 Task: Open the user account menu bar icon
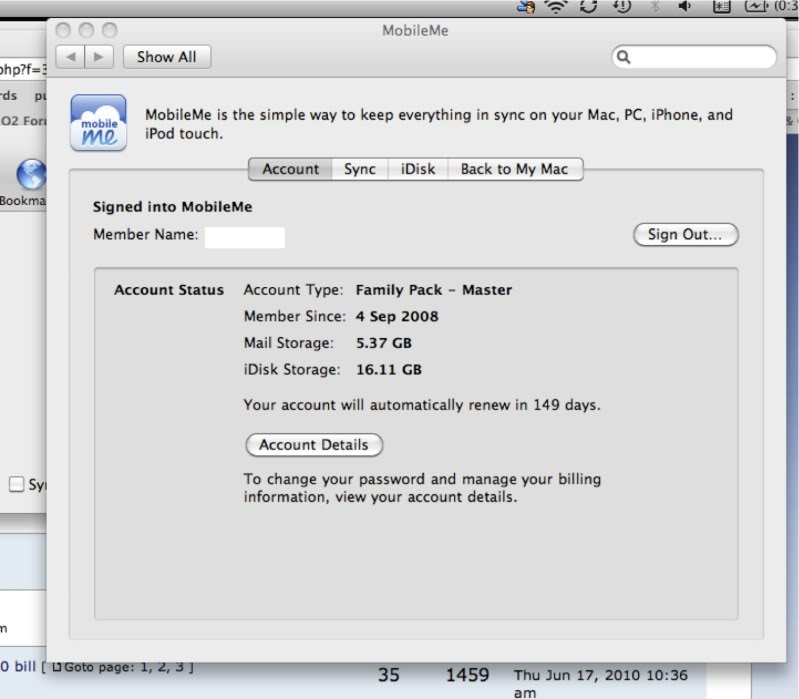pos(526,7)
